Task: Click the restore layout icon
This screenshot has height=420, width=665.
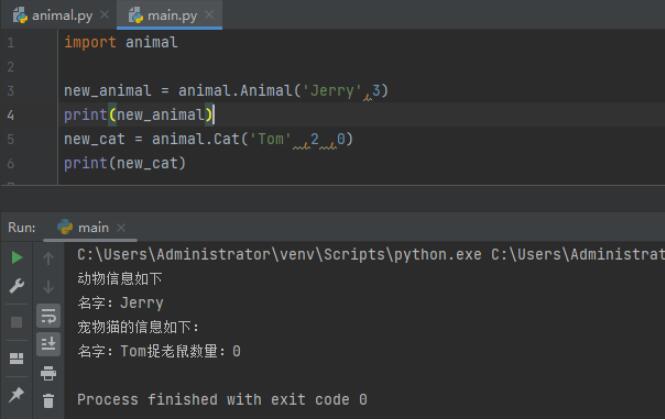Action: coord(17,358)
